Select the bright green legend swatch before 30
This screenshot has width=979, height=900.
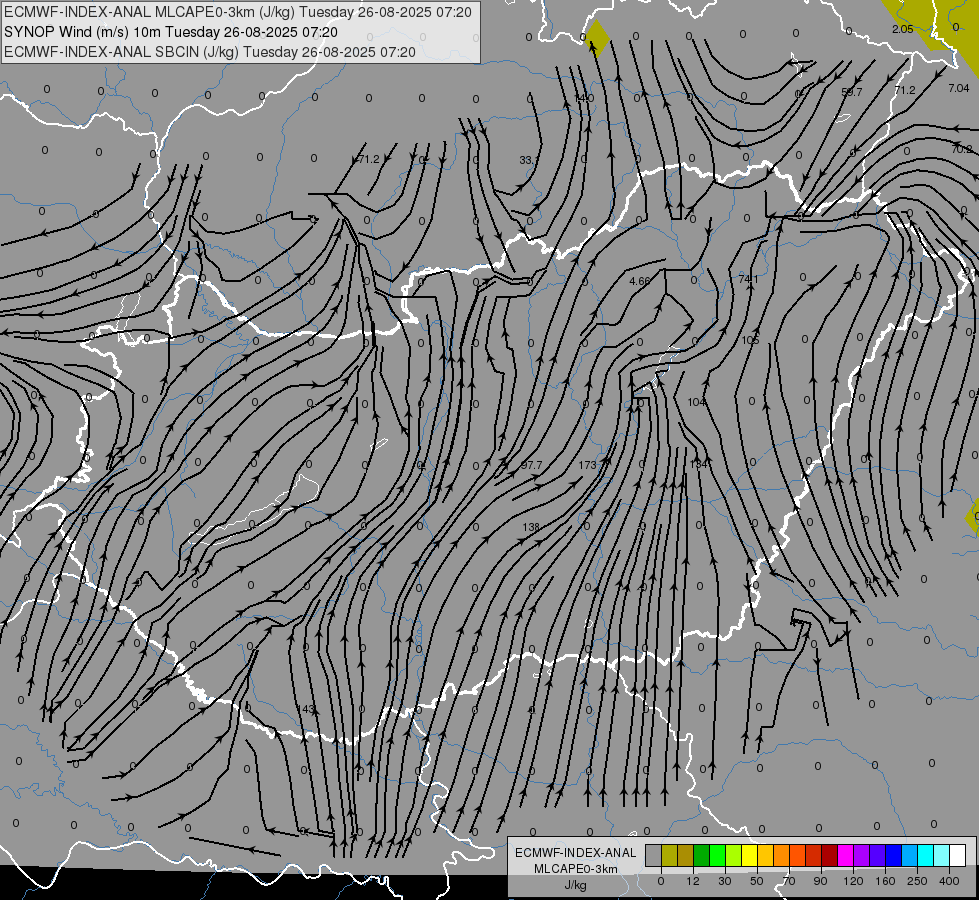coord(717,855)
